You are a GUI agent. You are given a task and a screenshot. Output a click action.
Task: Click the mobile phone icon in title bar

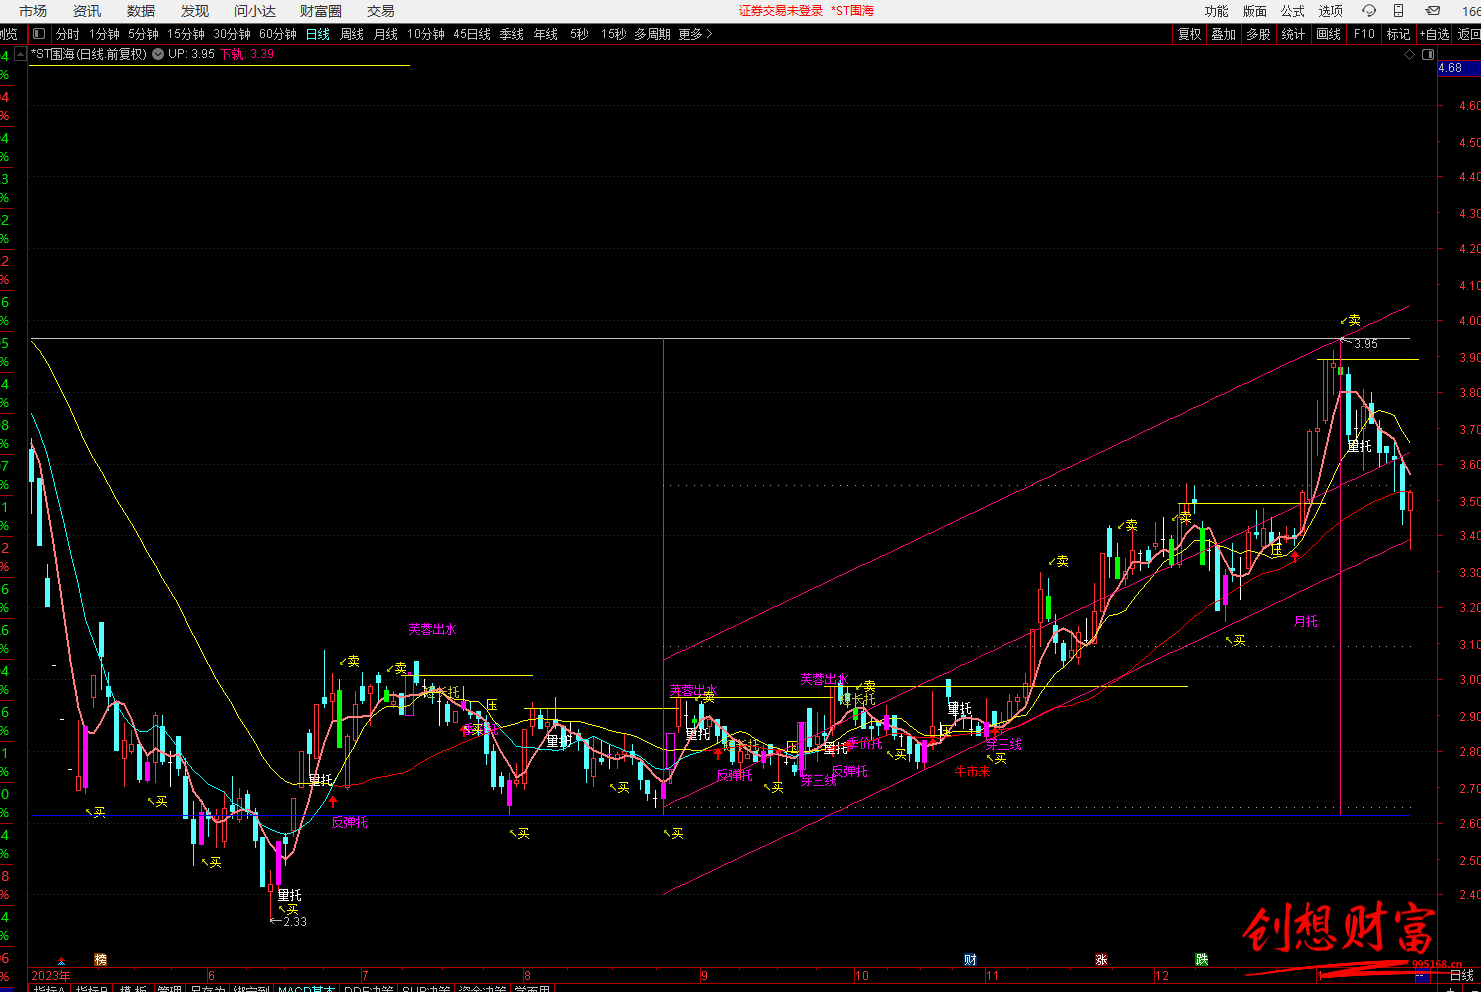[x=1398, y=11]
